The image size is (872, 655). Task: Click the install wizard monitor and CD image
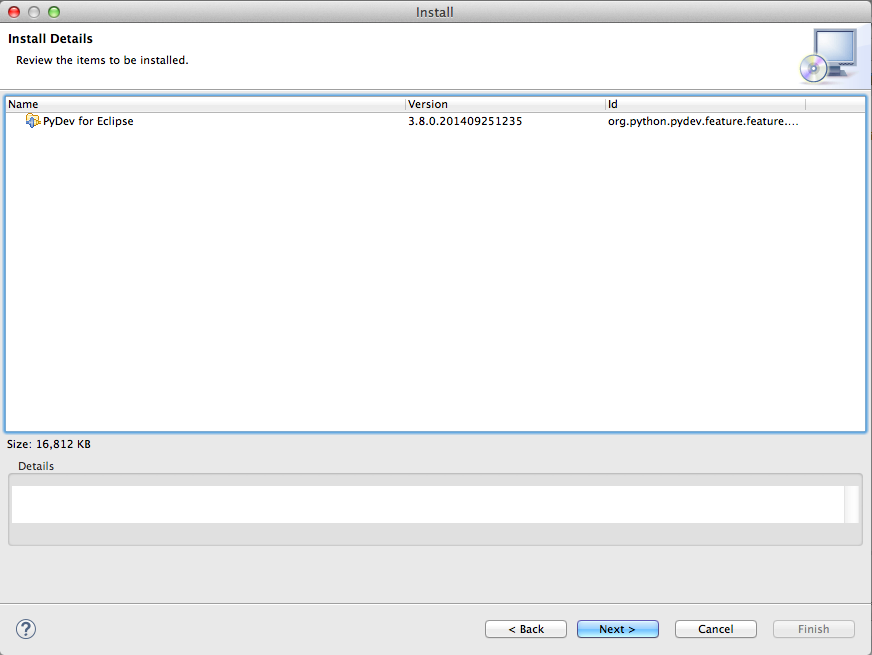[x=828, y=55]
